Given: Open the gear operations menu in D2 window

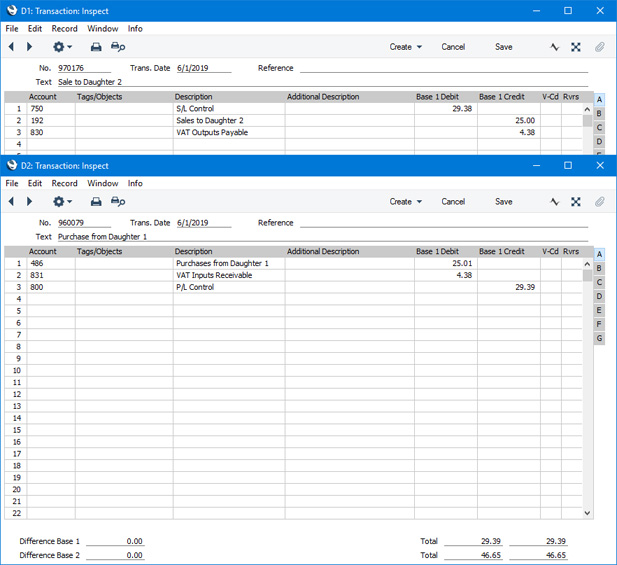Looking at the screenshot, I should tap(63, 201).
